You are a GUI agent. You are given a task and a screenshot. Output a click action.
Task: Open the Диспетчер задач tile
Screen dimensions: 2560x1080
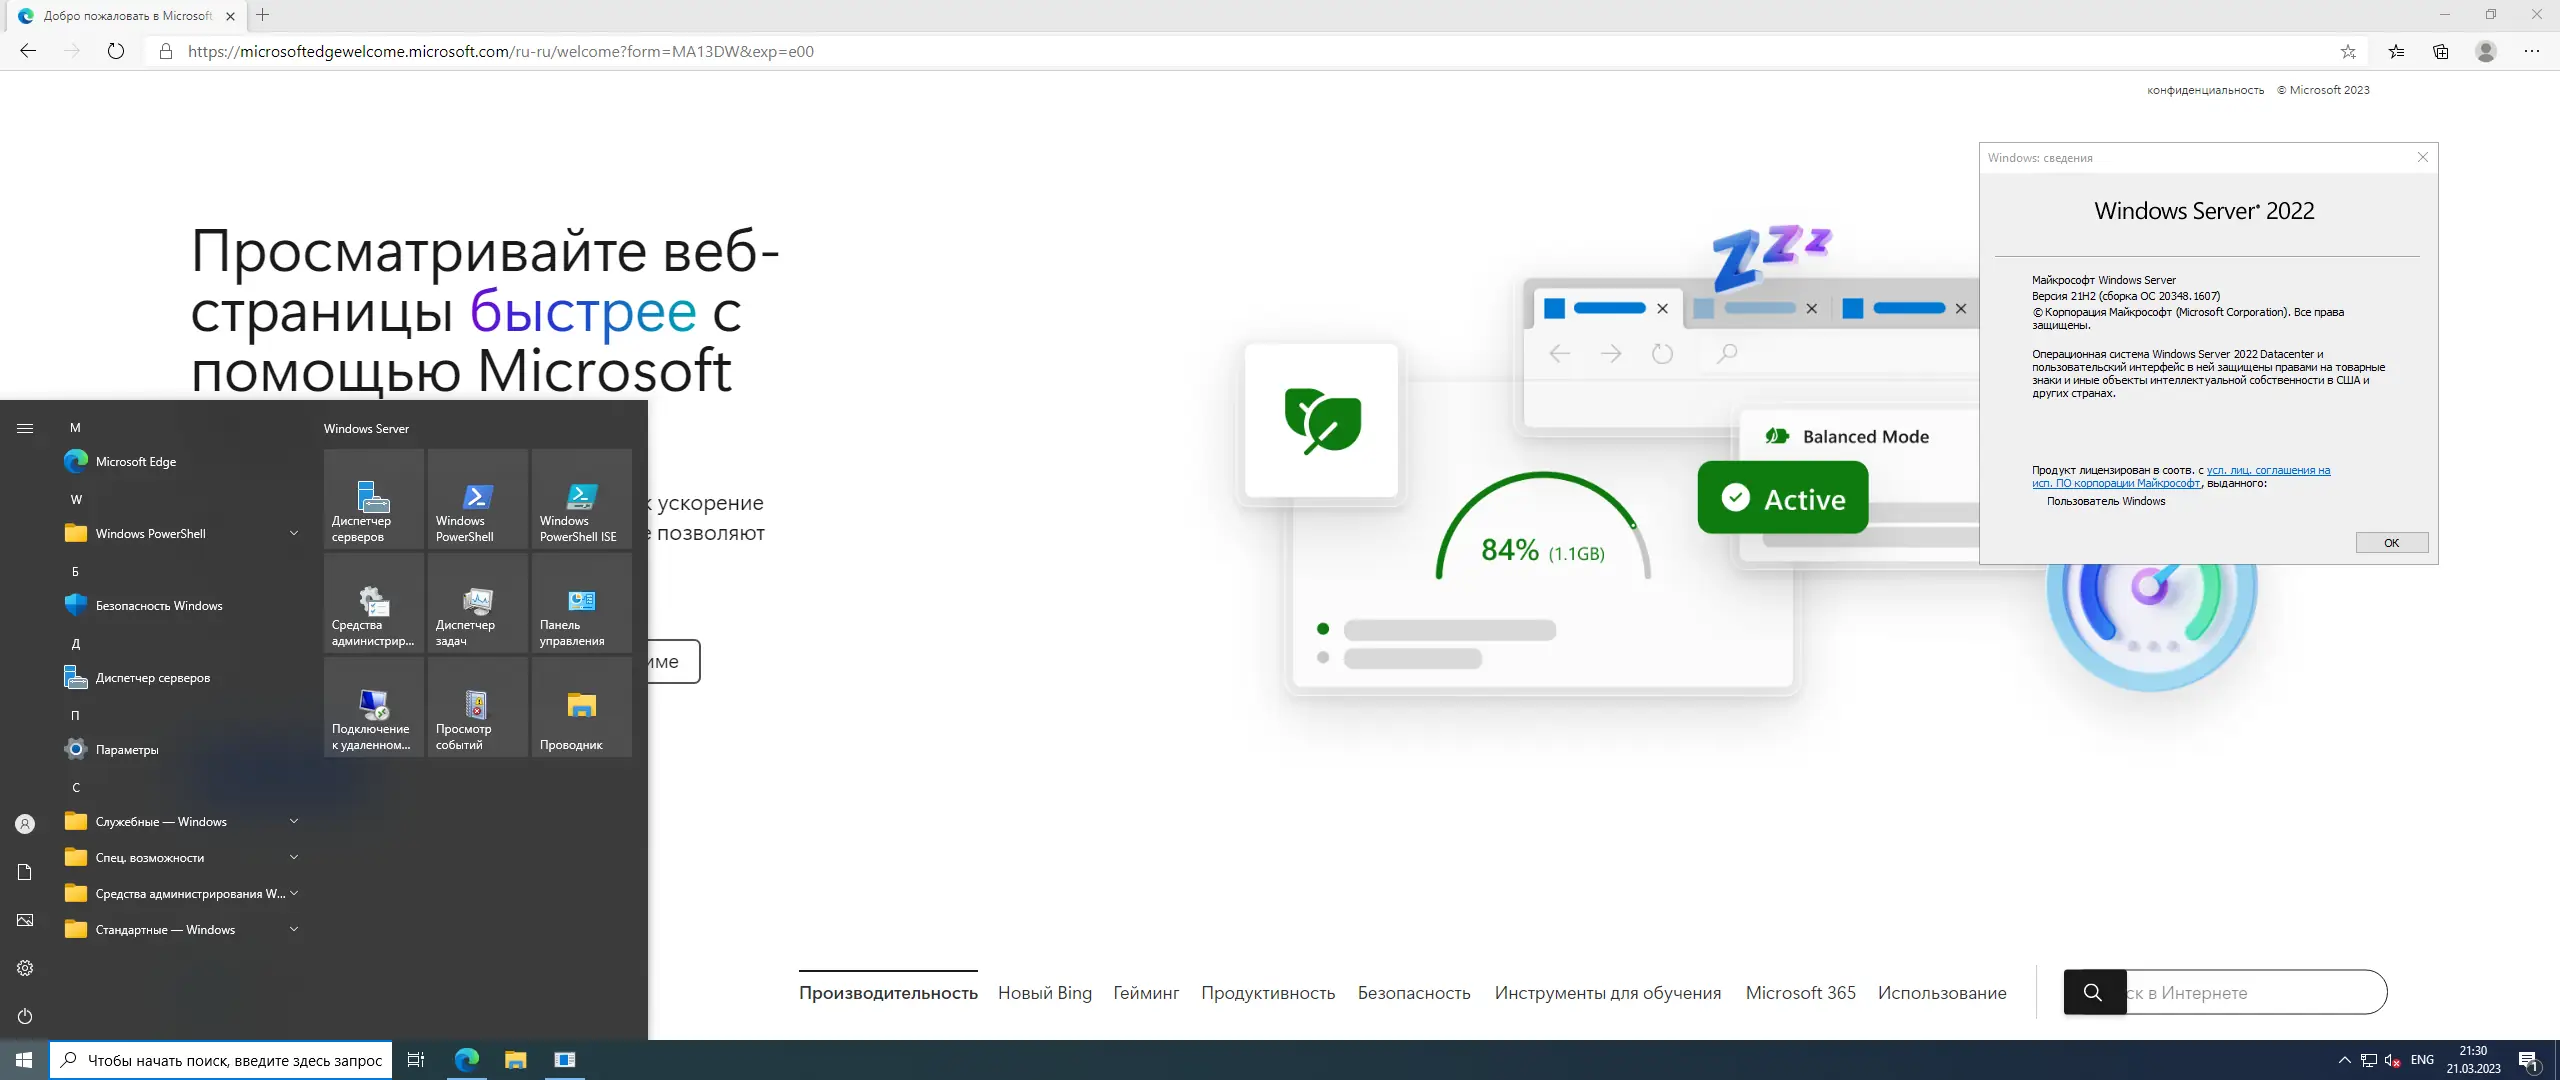tap(477, 603)
